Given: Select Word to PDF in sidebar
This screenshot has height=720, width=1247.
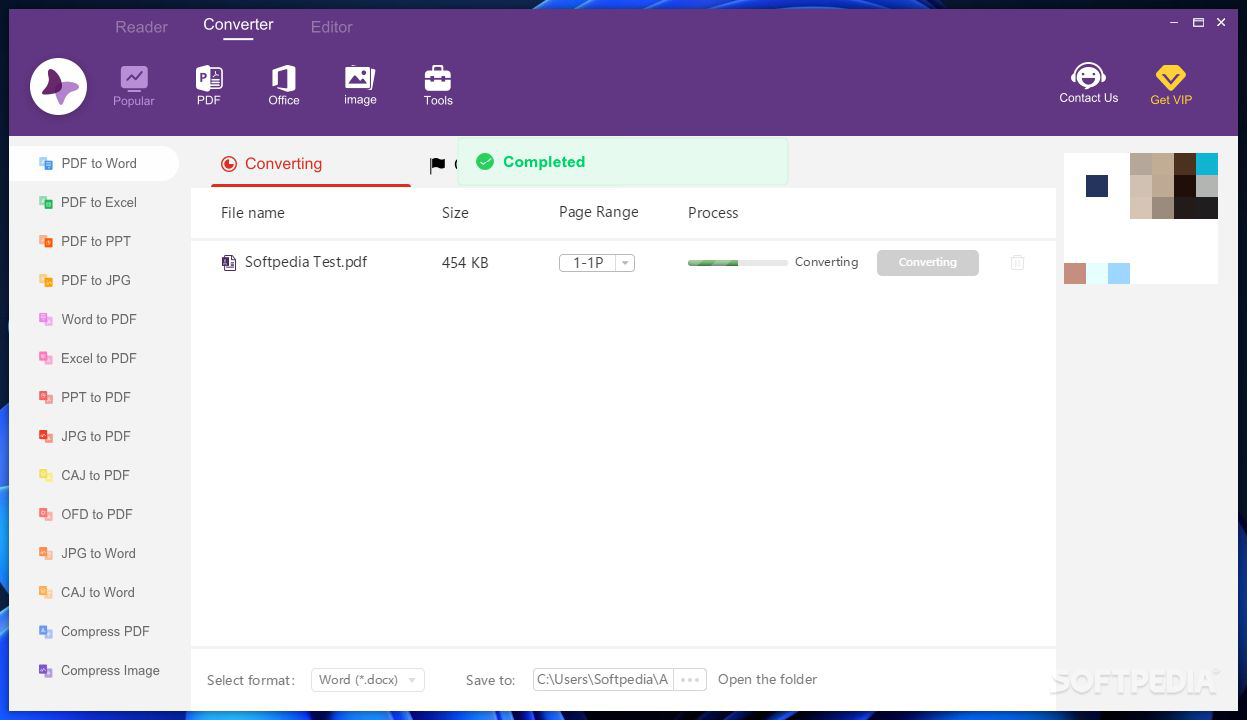Looking at the screenshot, I should (94, 319).
